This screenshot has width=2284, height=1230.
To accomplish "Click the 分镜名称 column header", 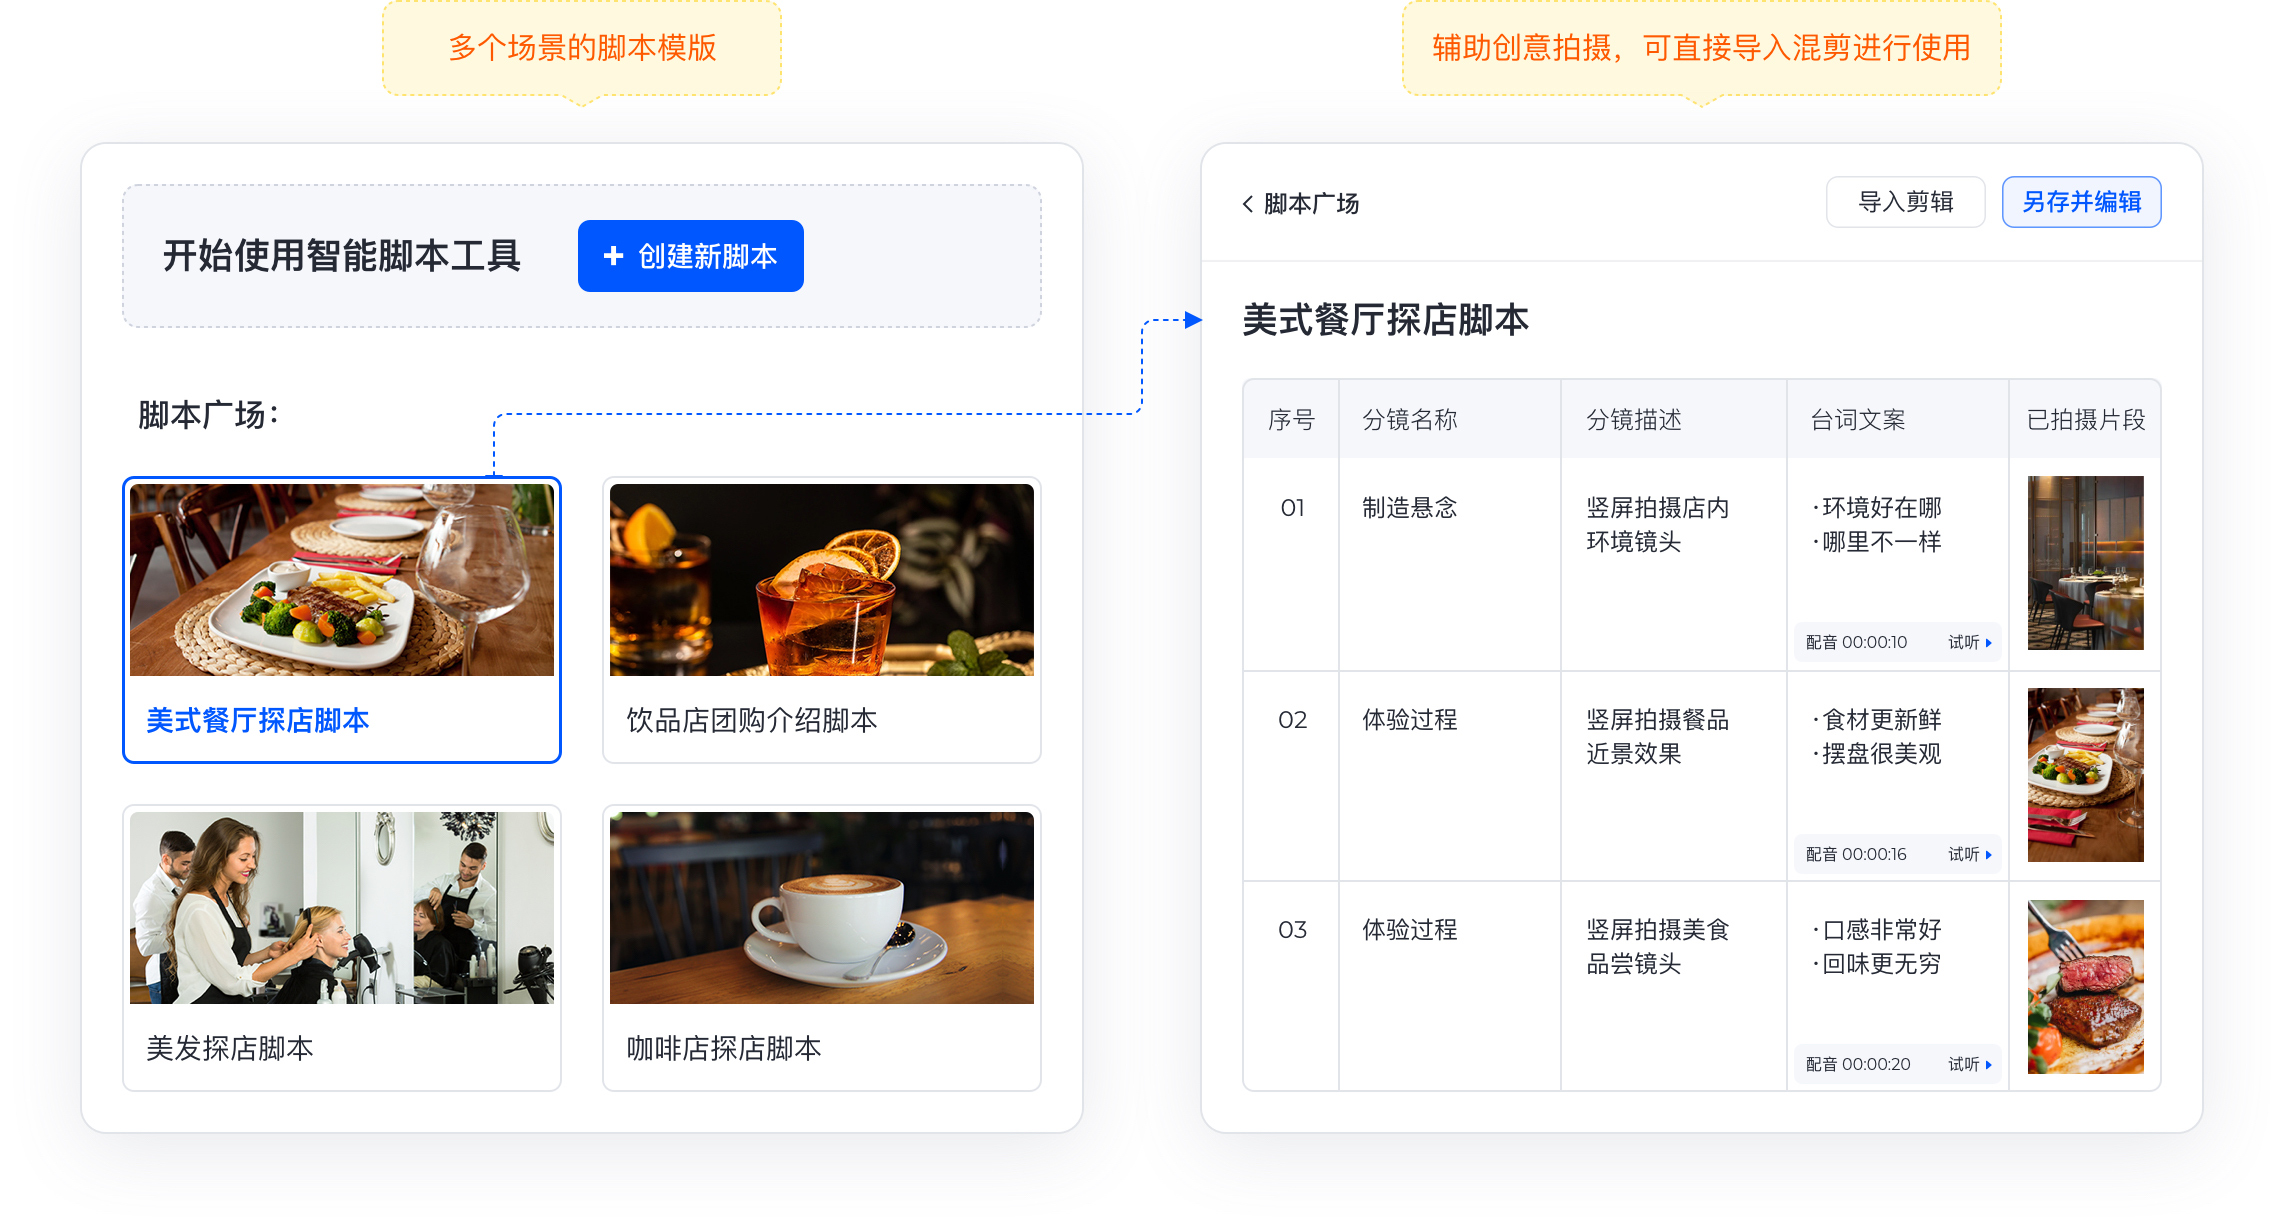I will pos(1409,420).
